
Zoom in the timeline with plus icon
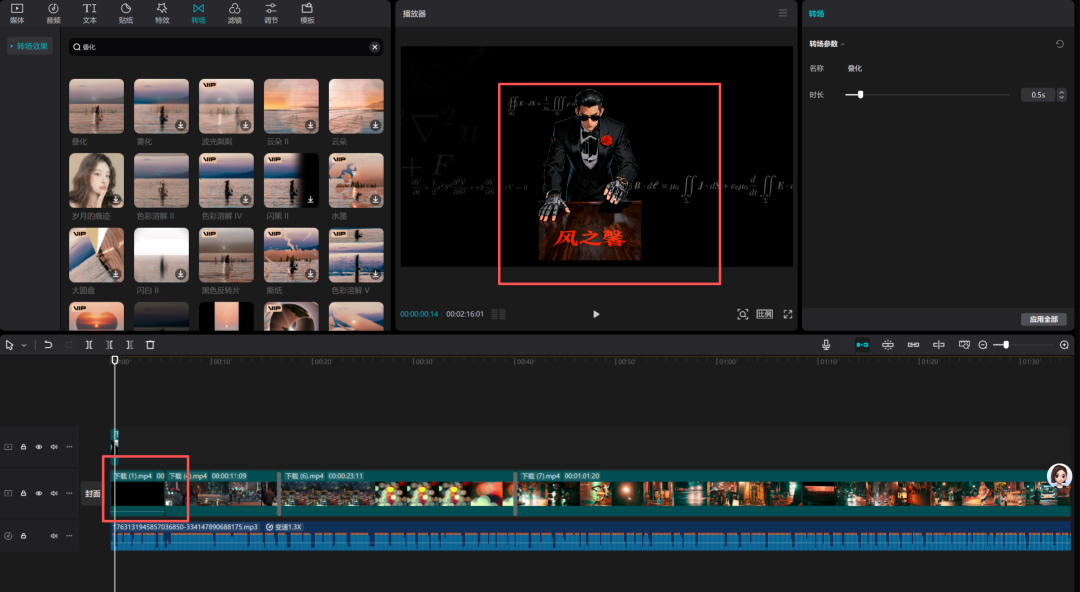(x=1064, y=344)
